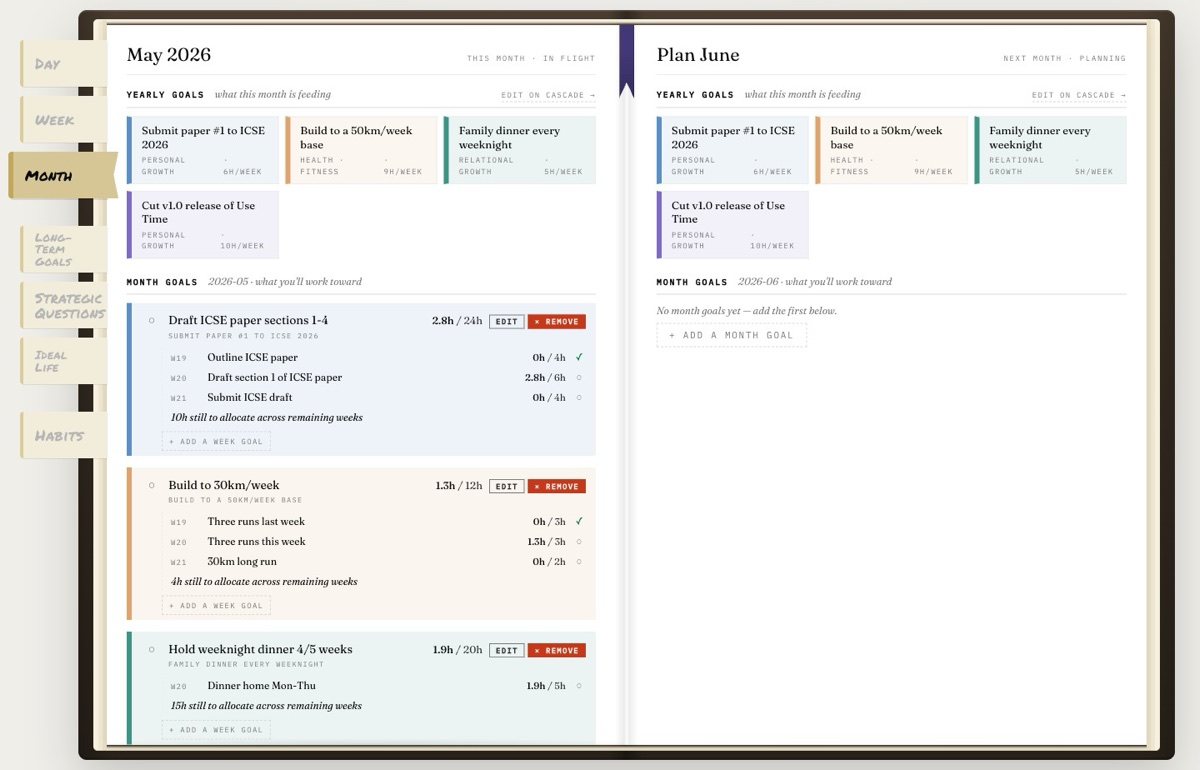This screenshot has width=1200, height=770.
Task: Click the May 2026 page title
Action: pos(169,55)
